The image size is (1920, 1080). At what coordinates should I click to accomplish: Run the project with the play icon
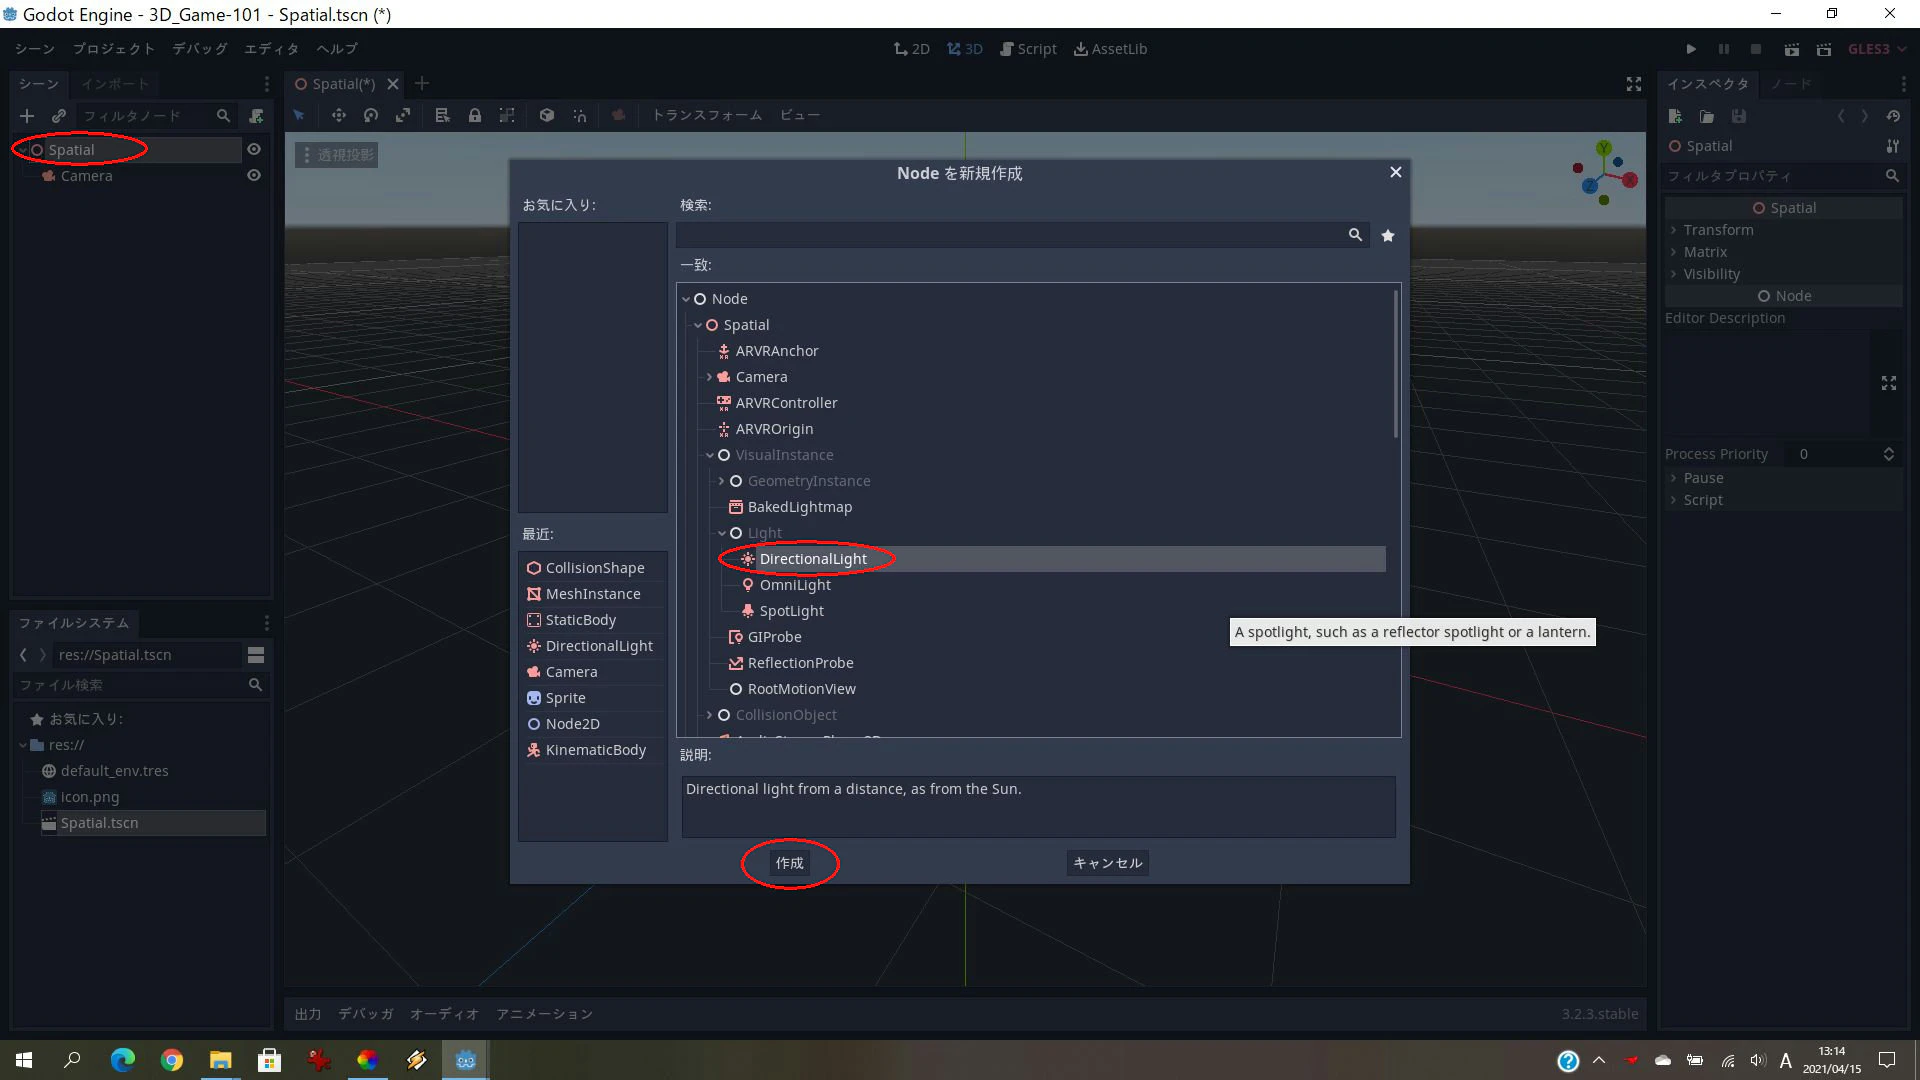coord(1691,49)
